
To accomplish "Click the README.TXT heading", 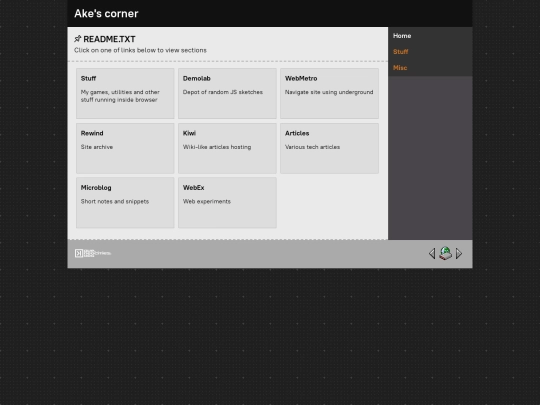I will [109, 39].
